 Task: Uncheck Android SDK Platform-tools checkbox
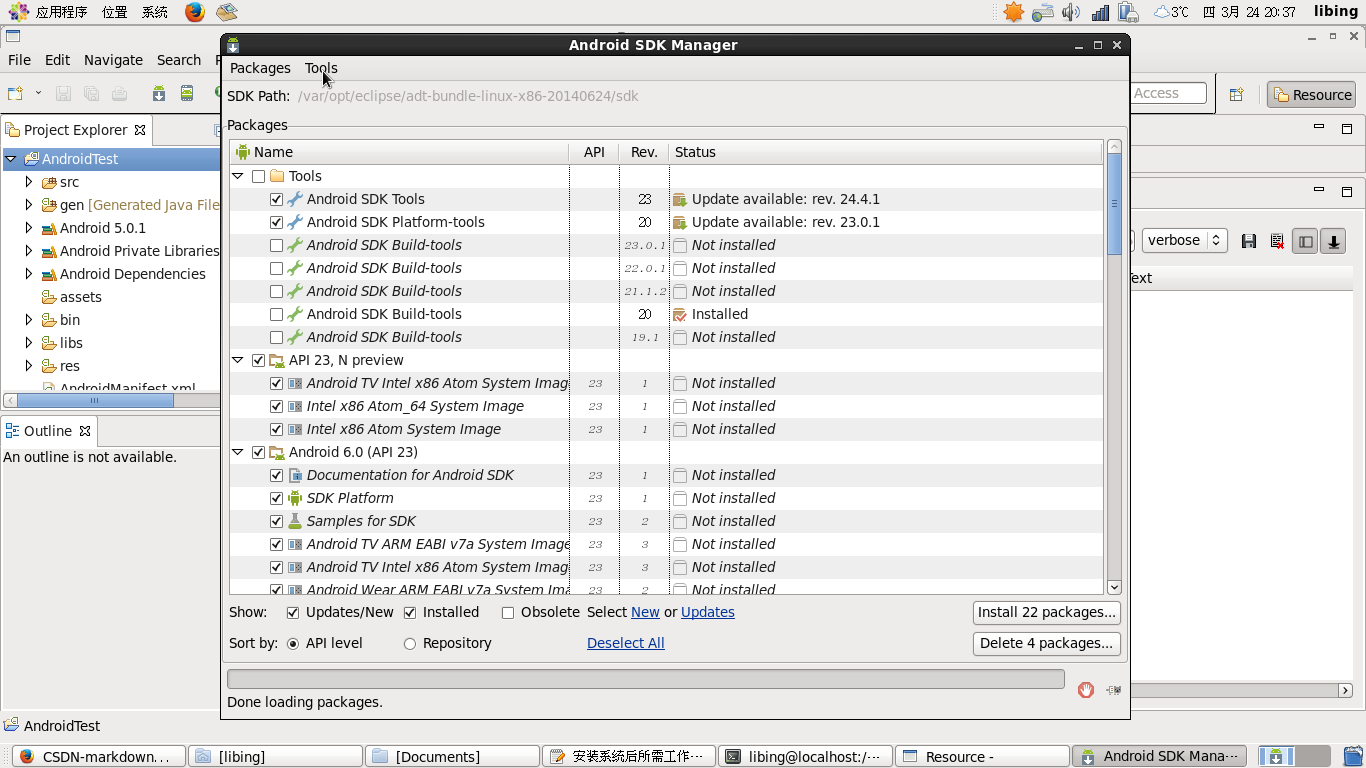coord(277,222)
